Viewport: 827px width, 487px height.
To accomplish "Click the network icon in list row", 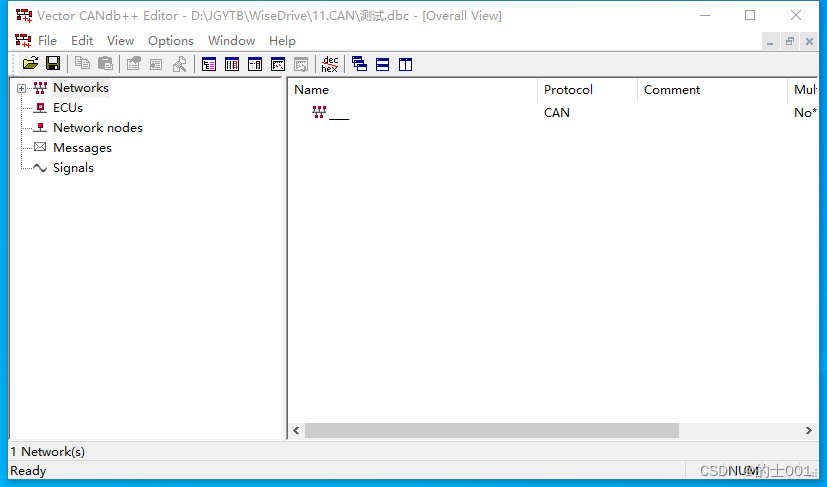I will (319, 112).
